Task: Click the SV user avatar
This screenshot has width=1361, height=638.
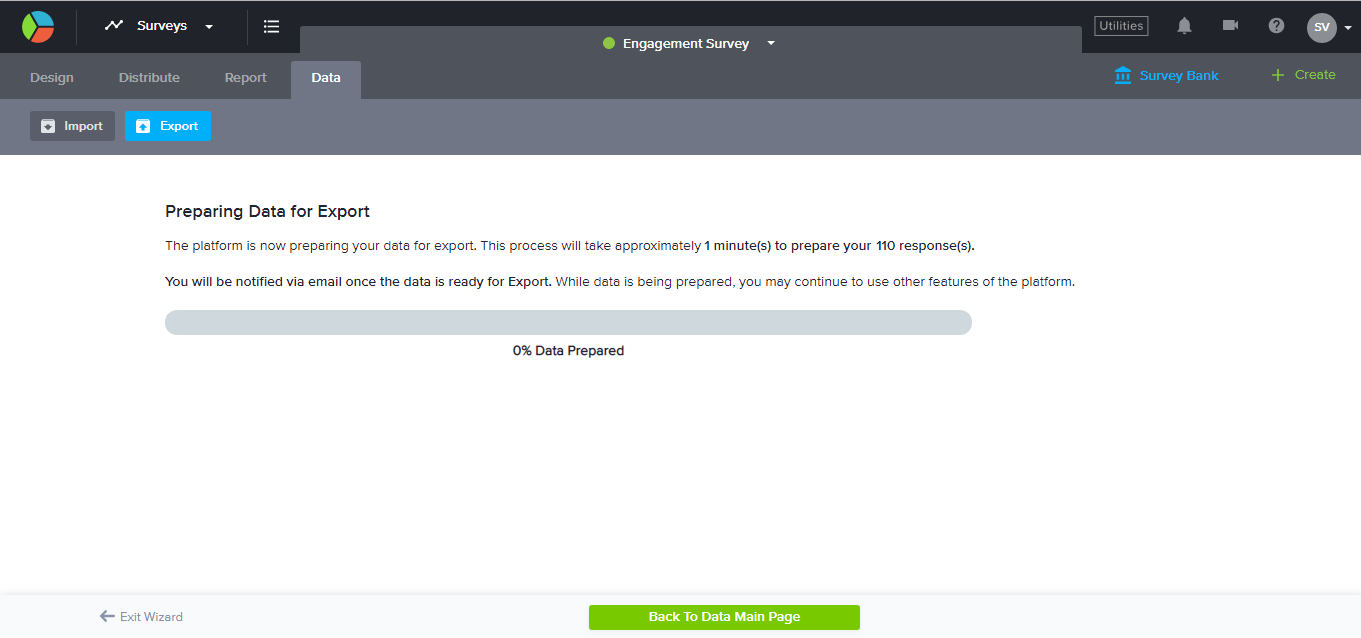Action: pos(1321,27)
